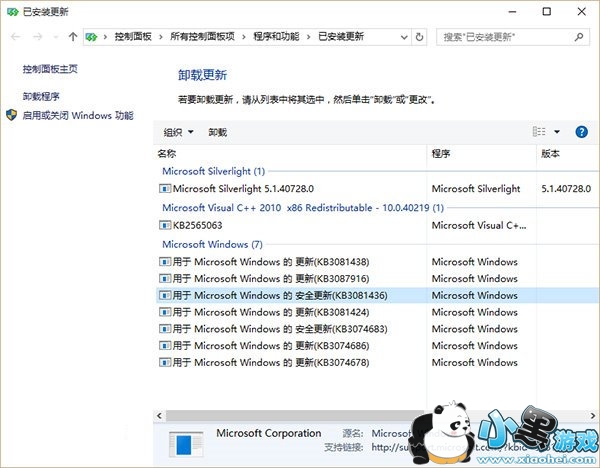Open 启用或关闭 Windows 功能 link
Viewport: 600px width, 468px height.
click(78, 115)
